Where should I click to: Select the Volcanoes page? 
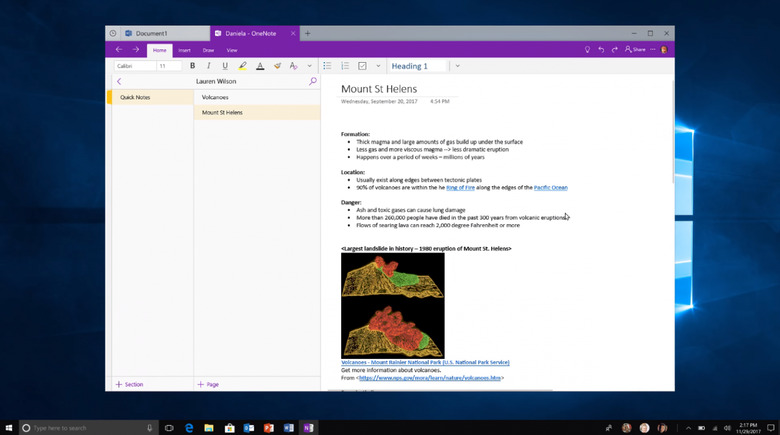click(215, 97)
